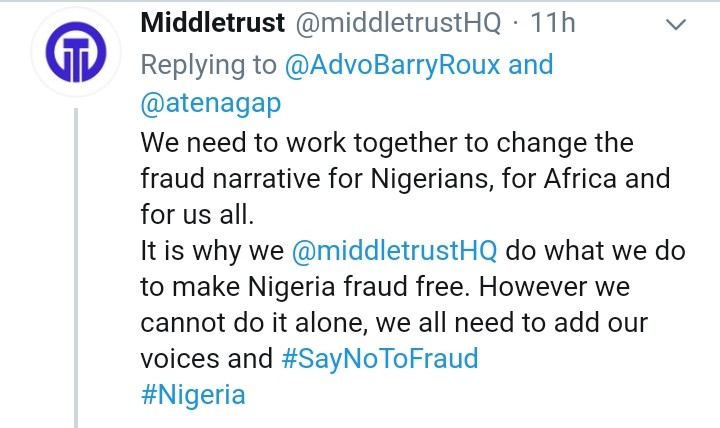Visit the @atenagap profile
Screen dimensions: 720x428
(x=211, y=103)
